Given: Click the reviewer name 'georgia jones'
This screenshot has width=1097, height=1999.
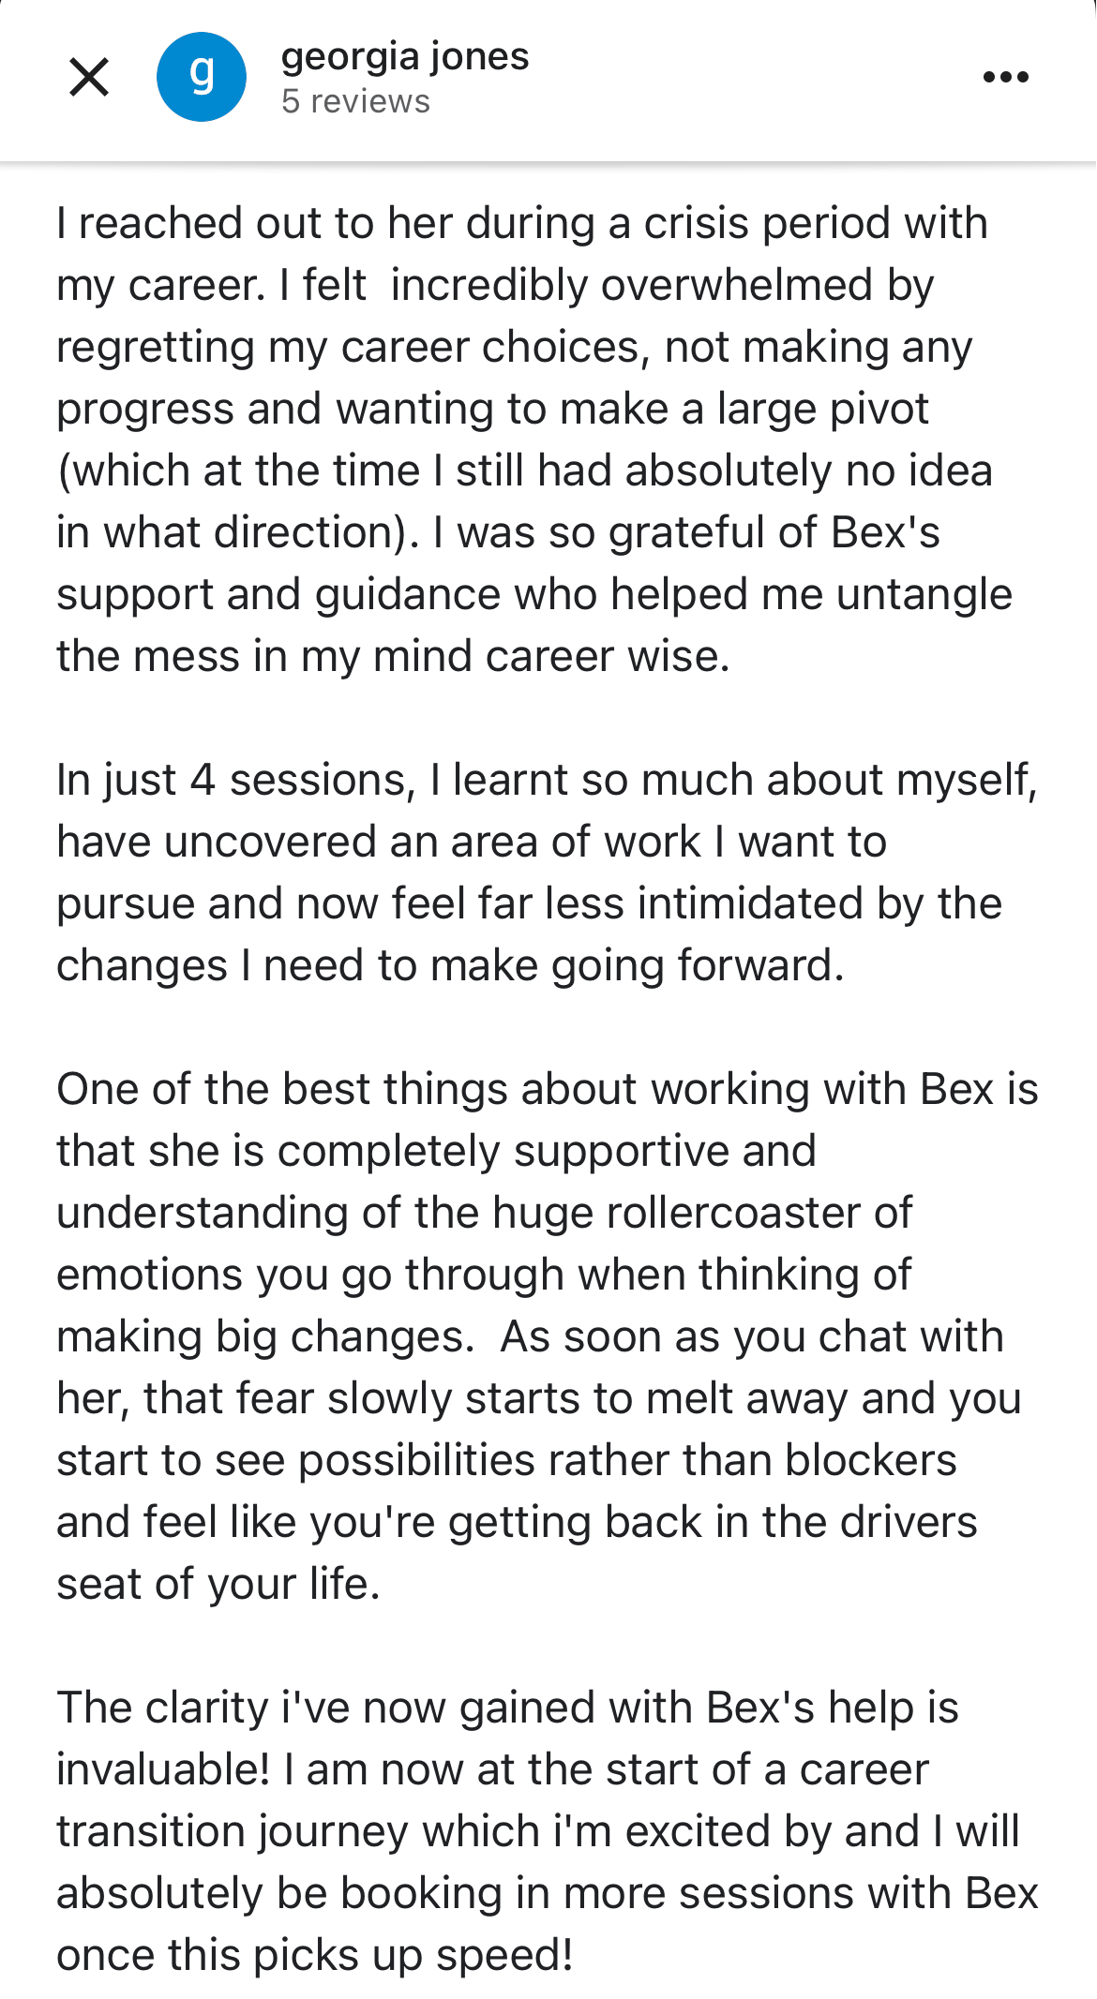Looking at the screenshot, I should [405, 56].
